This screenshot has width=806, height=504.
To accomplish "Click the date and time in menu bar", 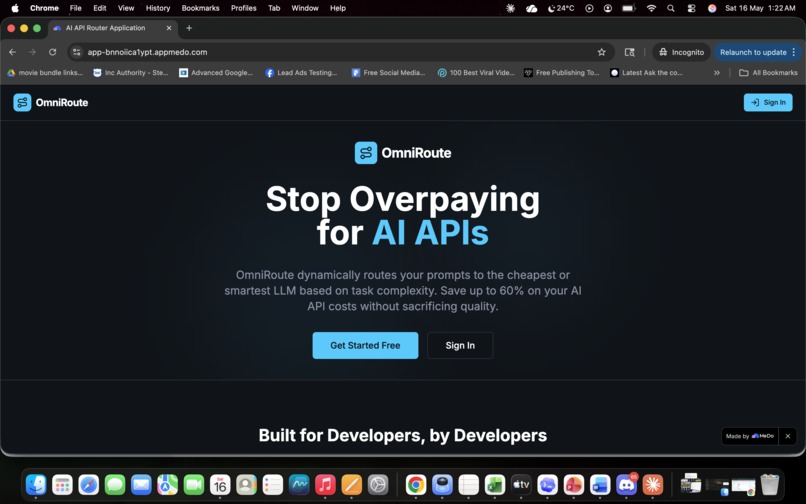I will [x=760, y=8].
